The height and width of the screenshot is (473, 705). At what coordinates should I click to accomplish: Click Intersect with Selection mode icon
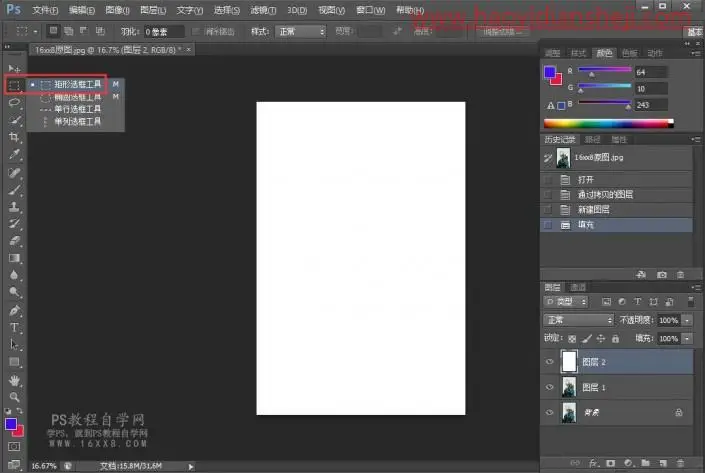coord(100,31)
